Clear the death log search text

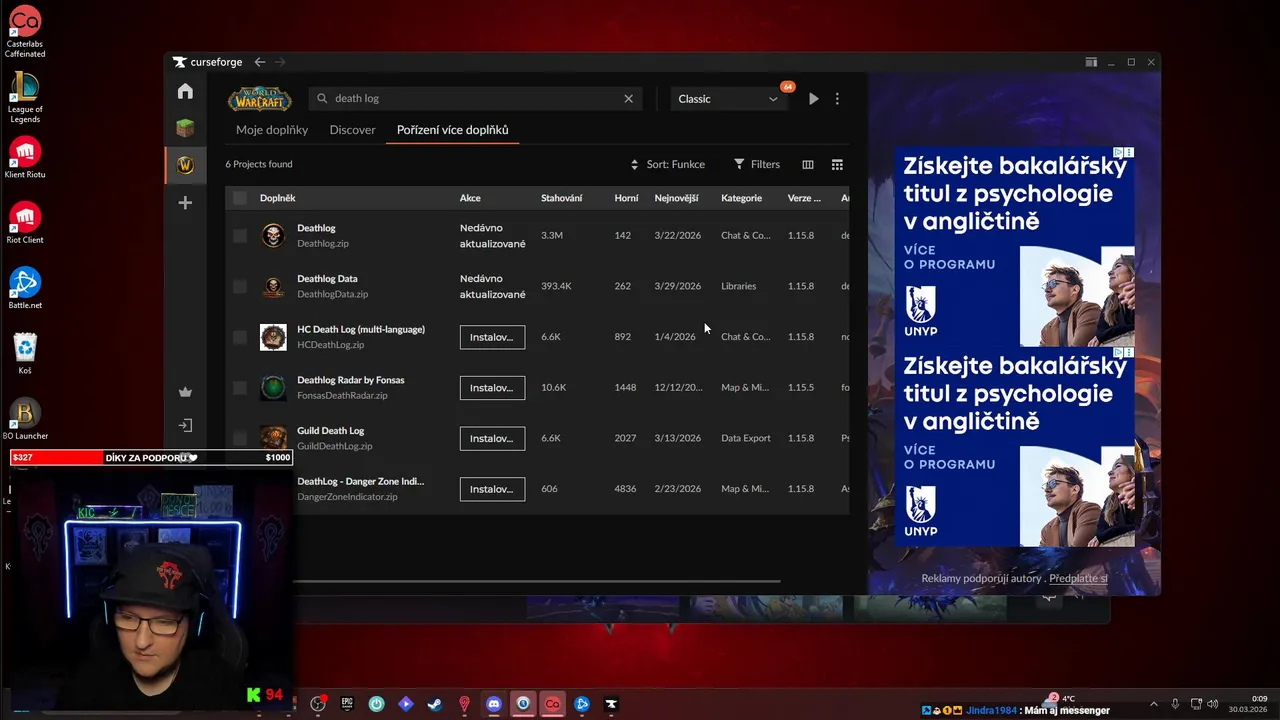628,99
